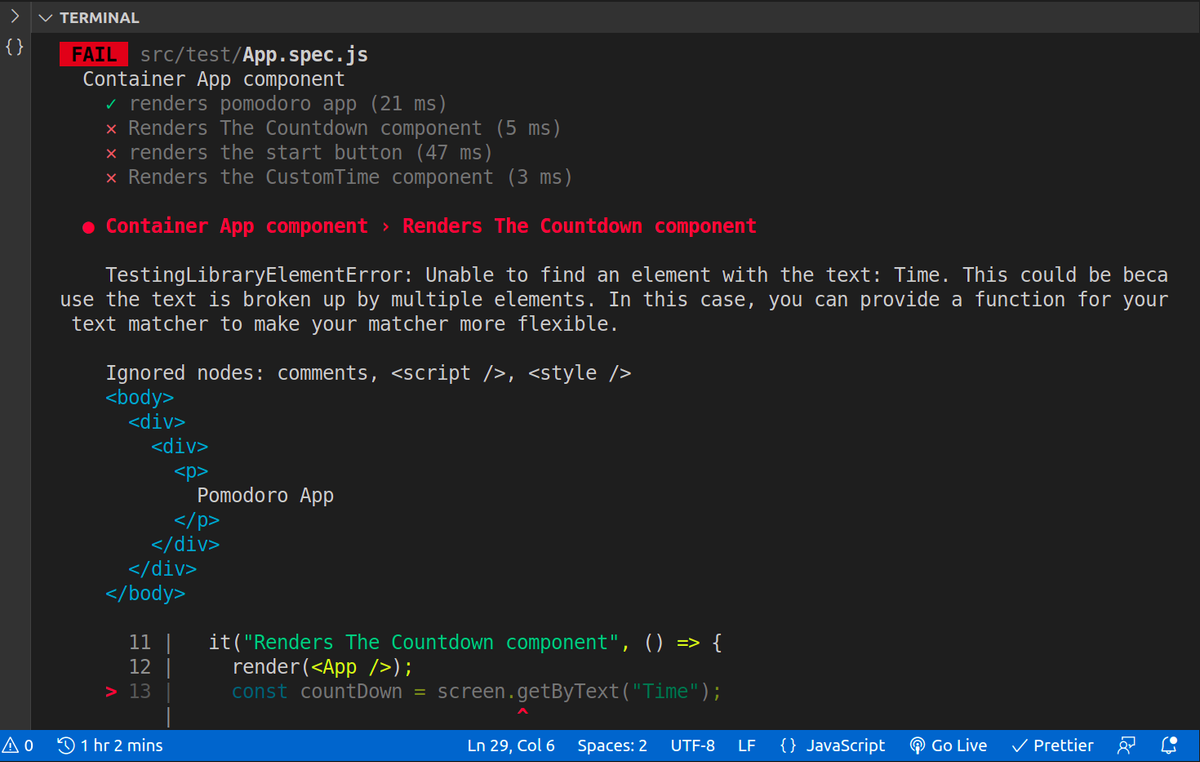Collapse the TERMINAL panel chevron

tap(45, 18)
